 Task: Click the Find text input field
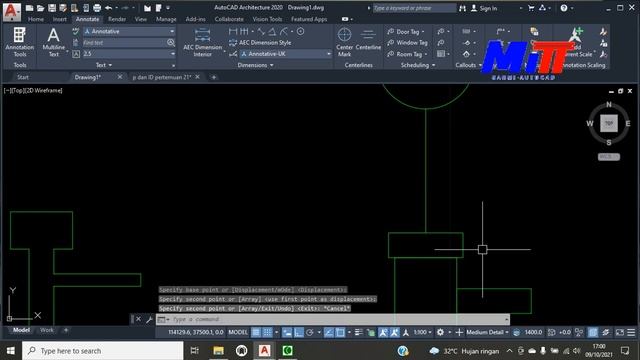124,42
